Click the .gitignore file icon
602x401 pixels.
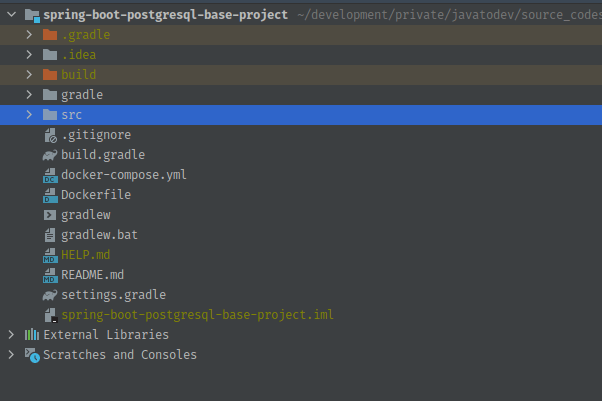(50, 135)
